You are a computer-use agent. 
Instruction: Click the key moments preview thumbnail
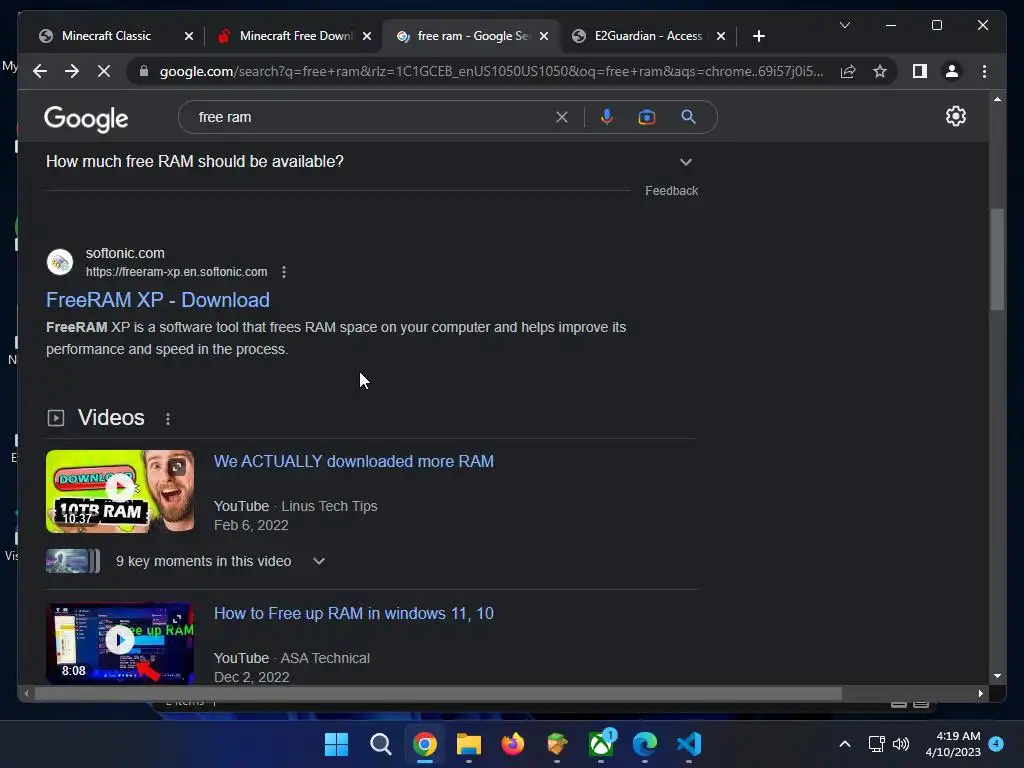click(x=72, y=561)
